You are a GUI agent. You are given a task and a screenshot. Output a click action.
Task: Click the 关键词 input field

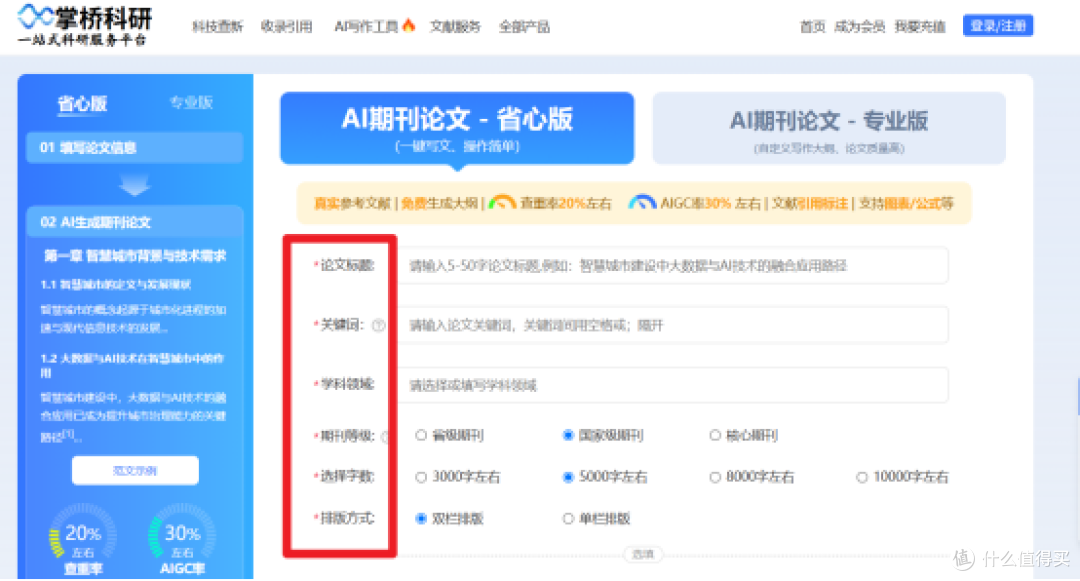(x=673, y=325)
